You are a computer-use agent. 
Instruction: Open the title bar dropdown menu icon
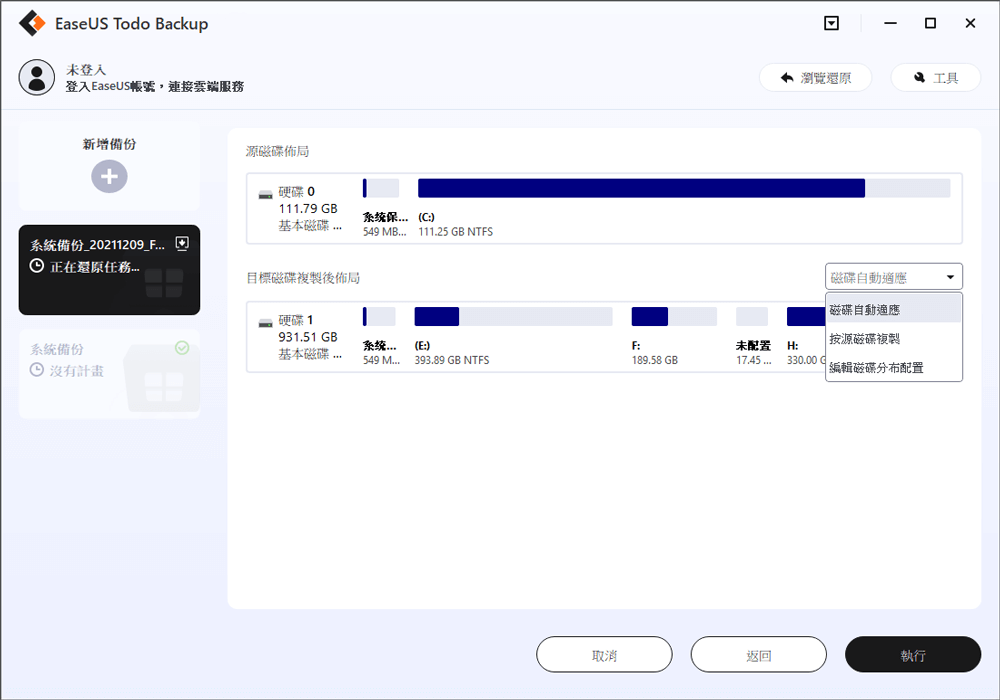coord(831,24)
